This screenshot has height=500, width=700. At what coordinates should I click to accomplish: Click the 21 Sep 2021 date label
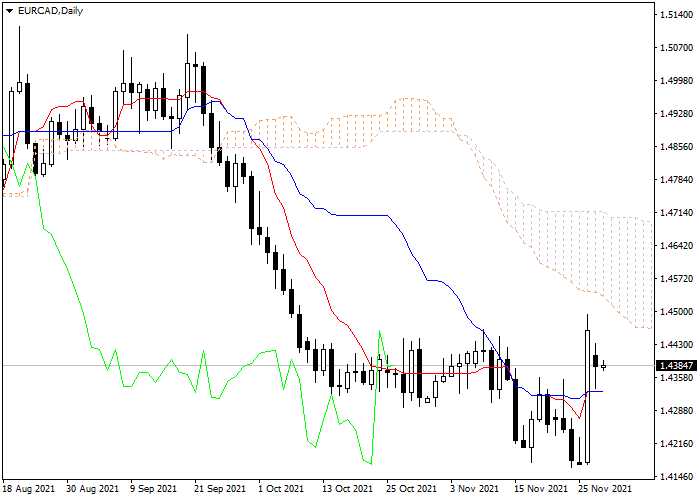(x=221, y=489)
